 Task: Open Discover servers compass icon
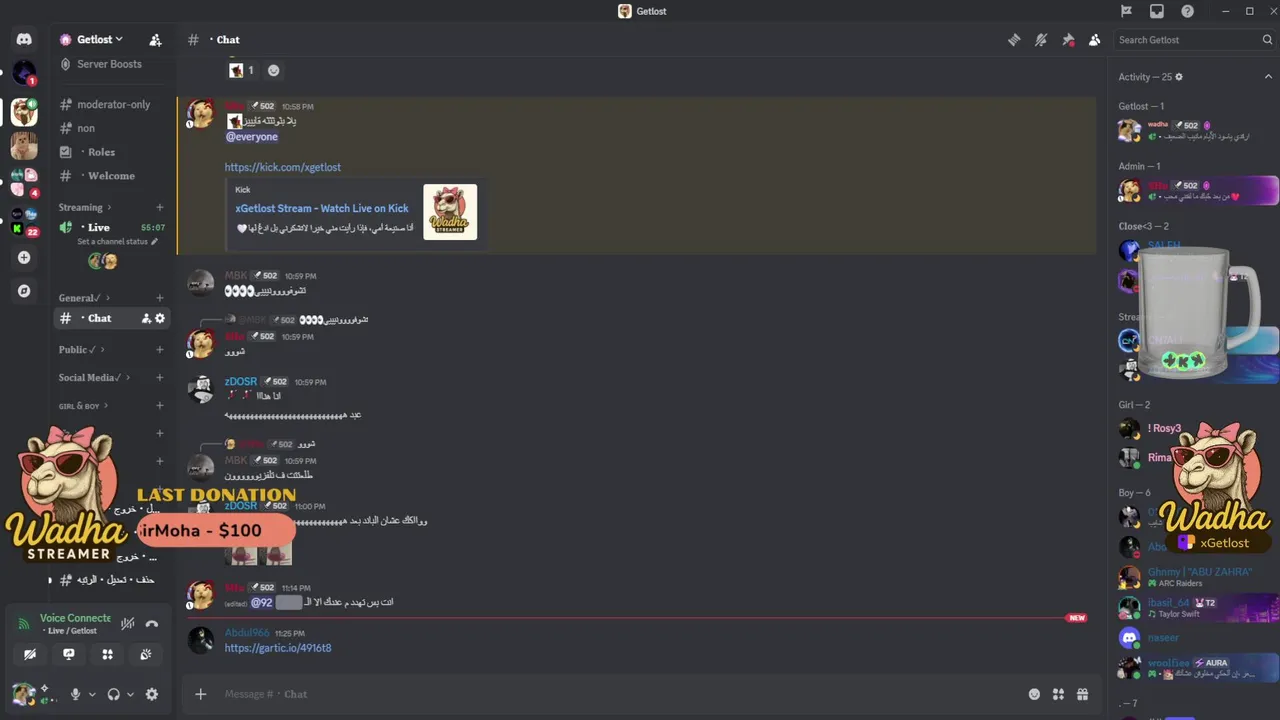pyautogui.click(x=24, y=291)
